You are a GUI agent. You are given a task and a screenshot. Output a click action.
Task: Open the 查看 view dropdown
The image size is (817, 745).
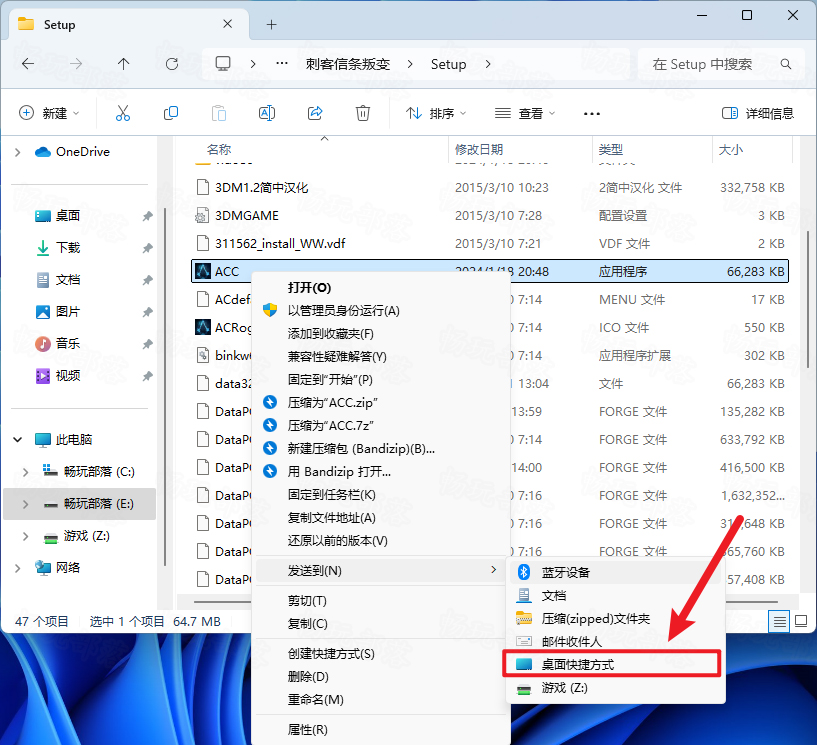click(x=525, y=113)
